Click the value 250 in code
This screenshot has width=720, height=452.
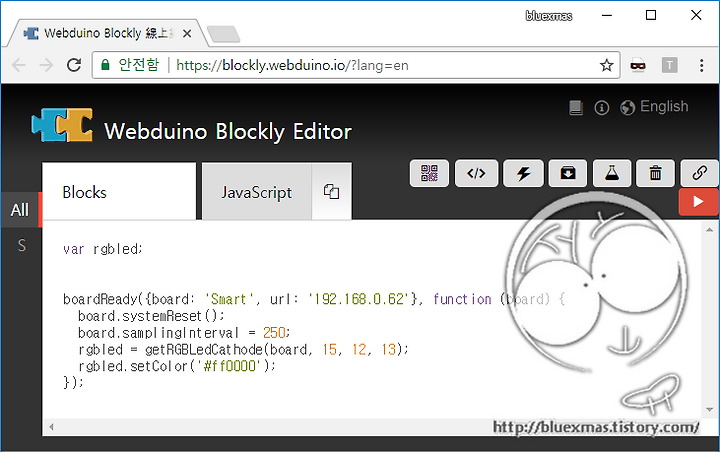pyautogui.click(x=274, y=333)
